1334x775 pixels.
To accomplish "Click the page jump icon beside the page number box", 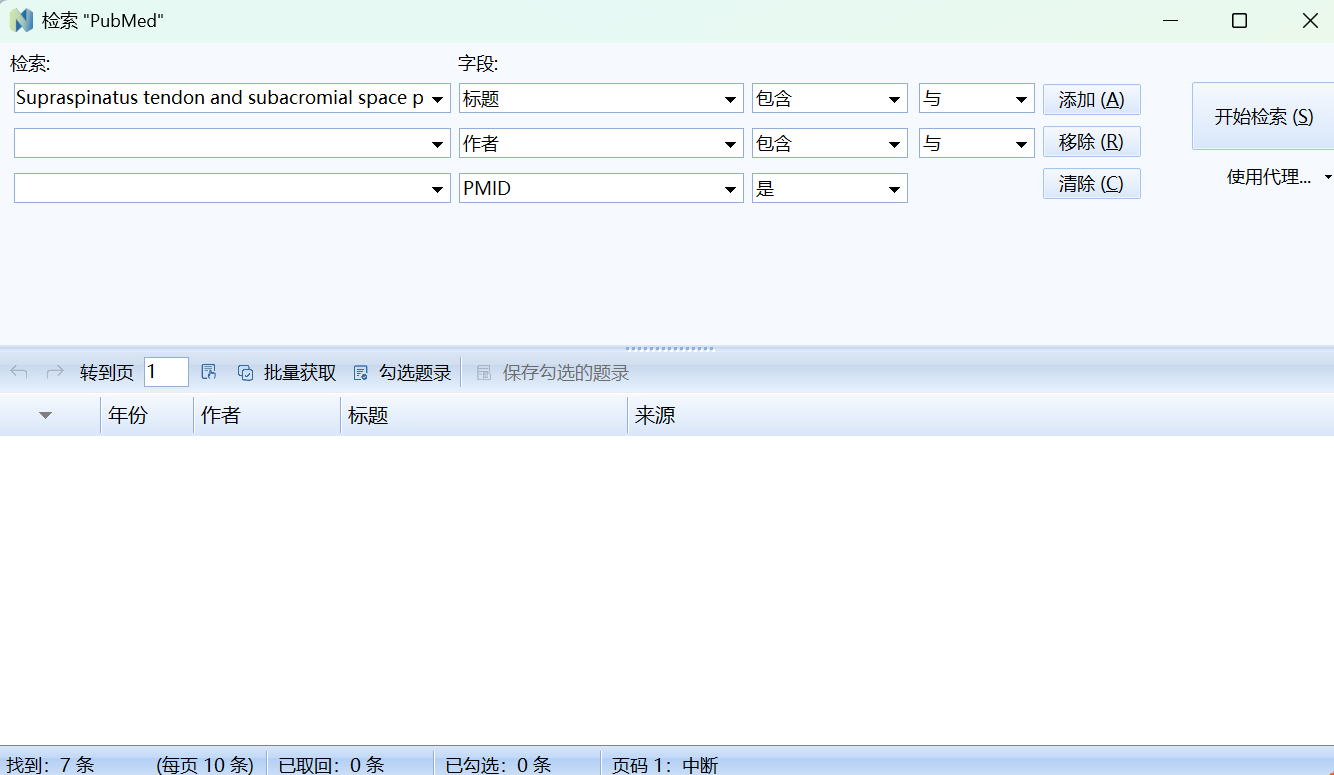I will tap(209, 373).
